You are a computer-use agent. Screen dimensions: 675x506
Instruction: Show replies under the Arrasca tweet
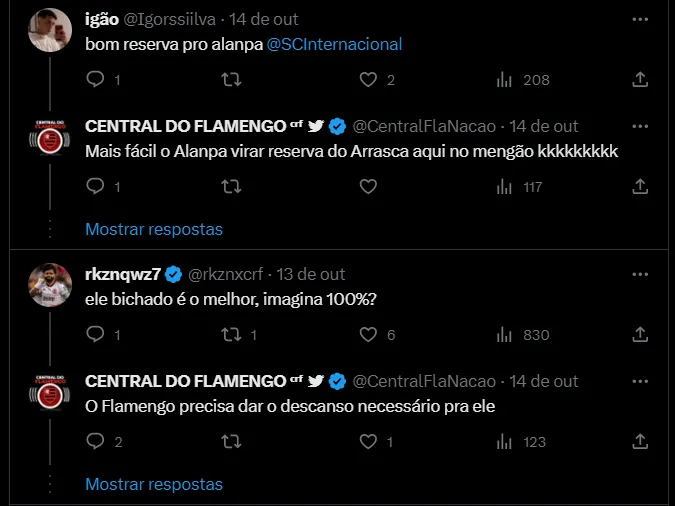153,229
